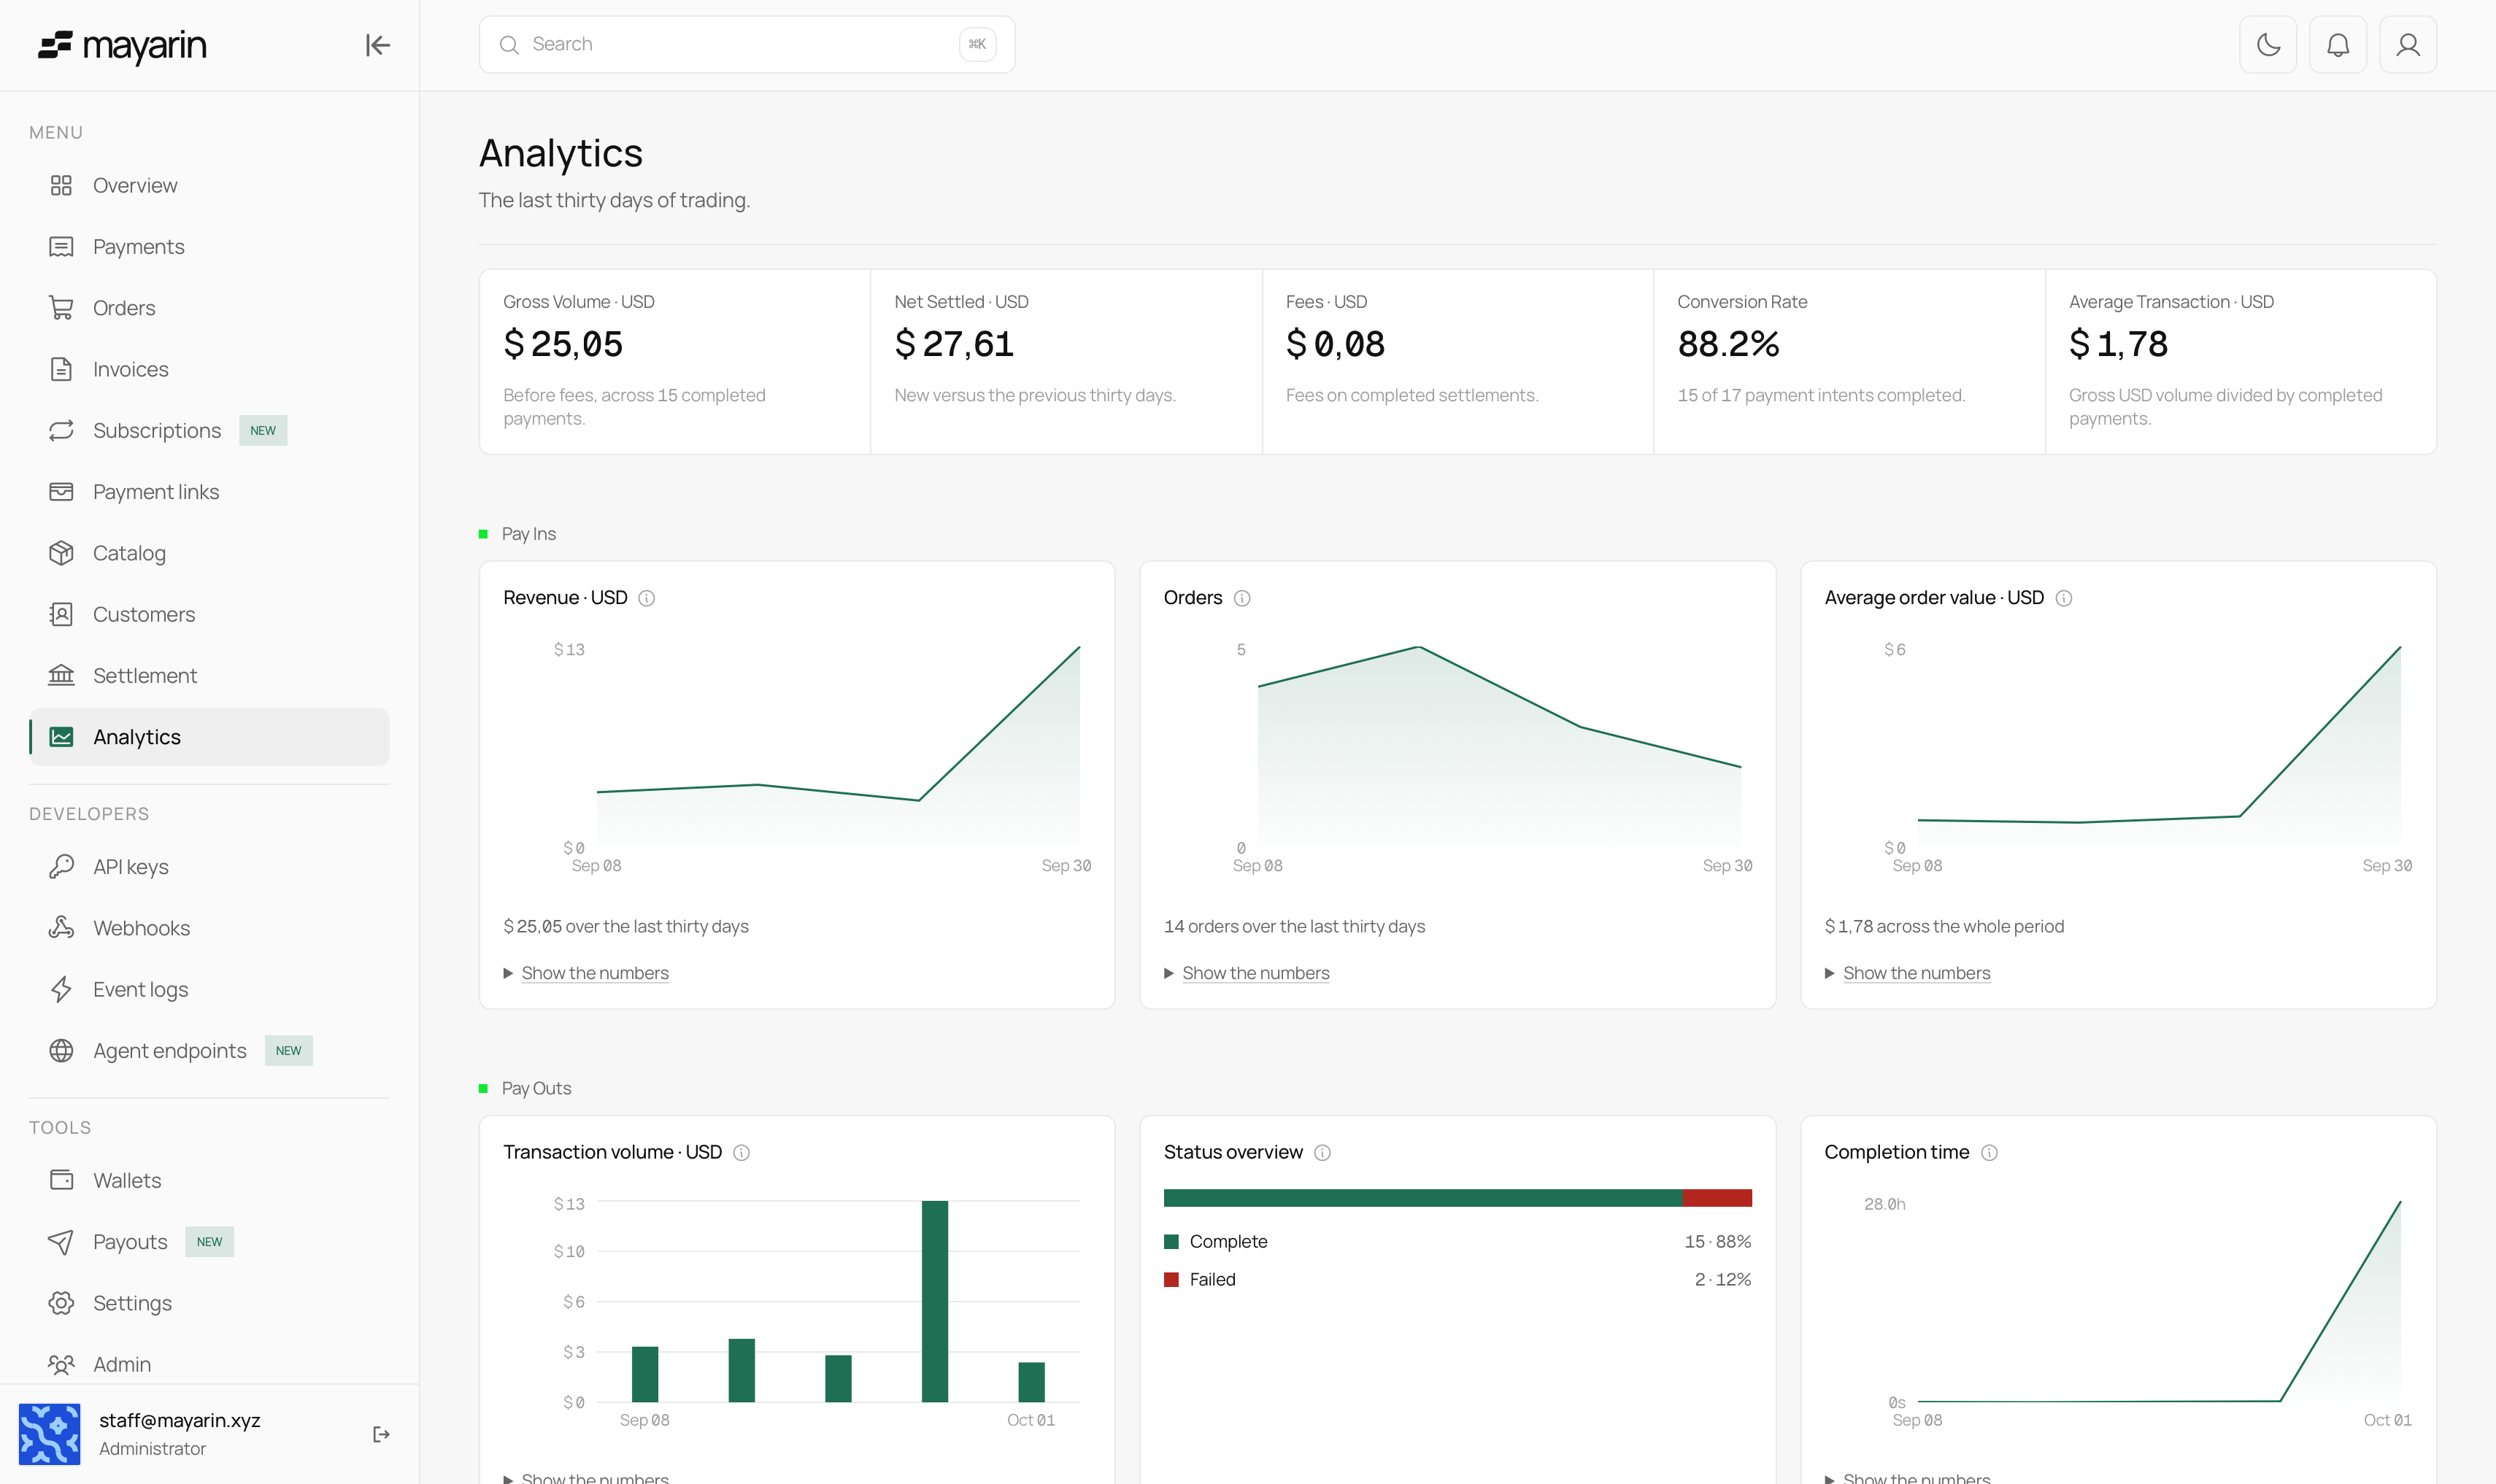This screenshot has height=1484, width=2496.
Task: Open Invoices in the sidebar
Action: click(209, 369)
